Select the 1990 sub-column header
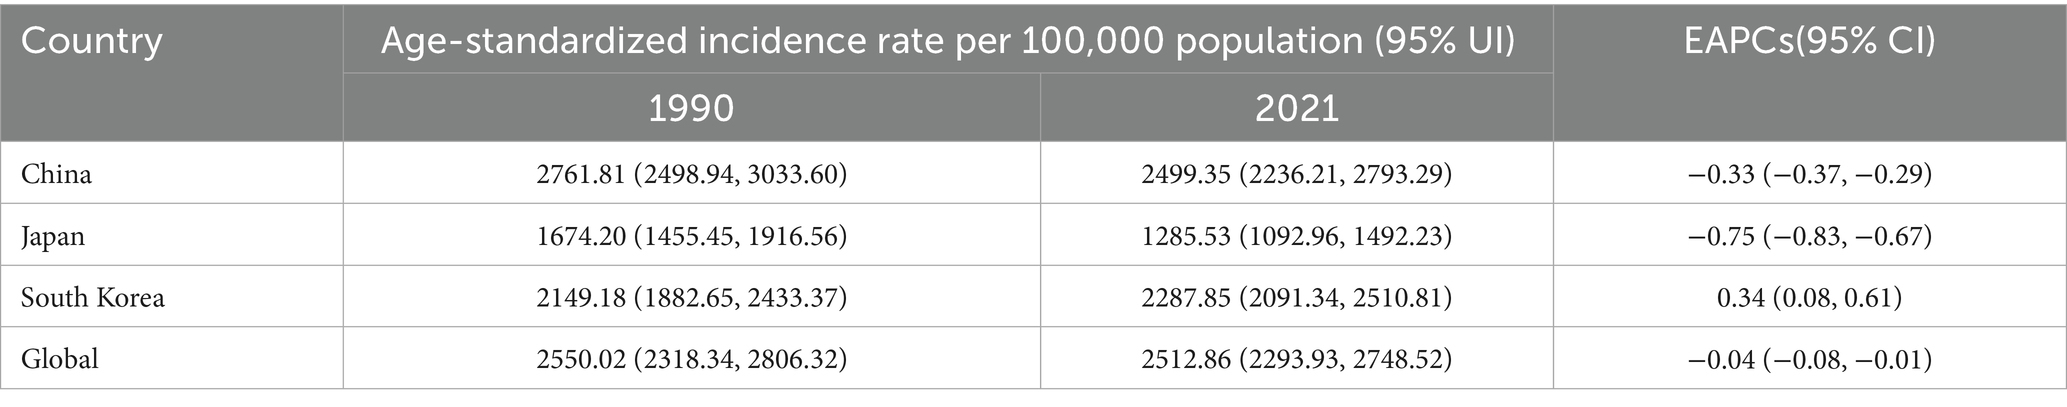This screenshot has height=407, width=2067. 691,107
